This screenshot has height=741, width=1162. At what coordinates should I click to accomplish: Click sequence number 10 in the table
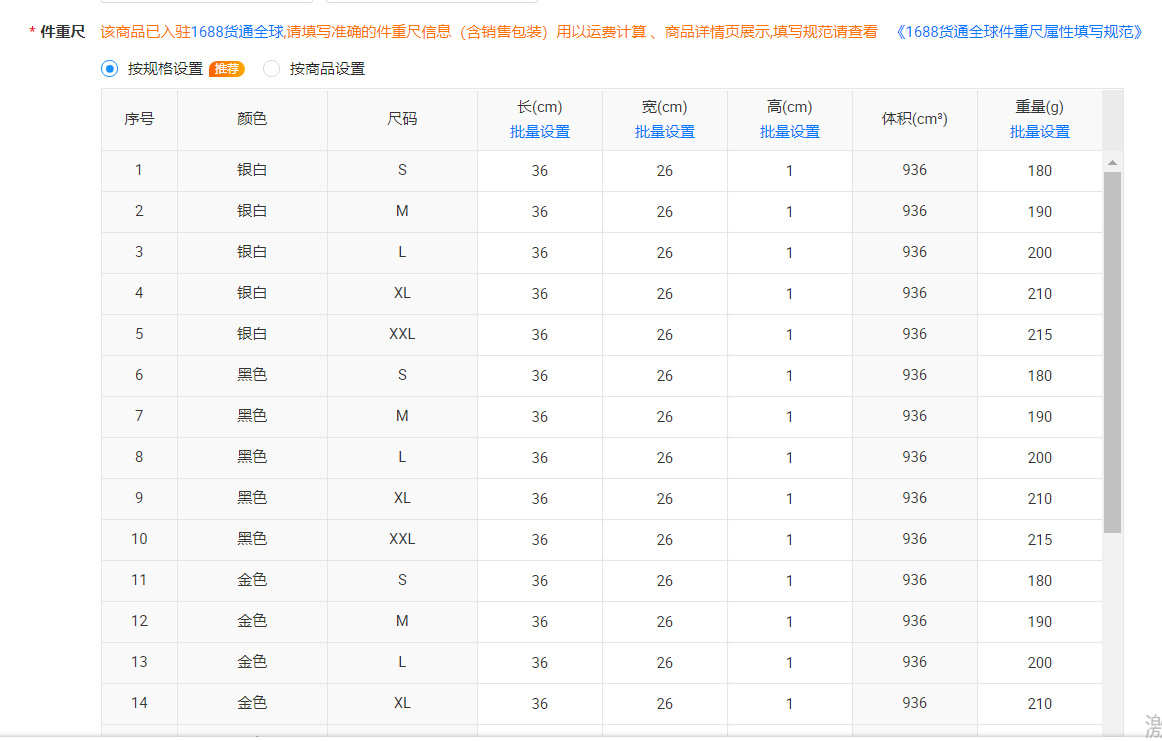click(x=139, y=539)
